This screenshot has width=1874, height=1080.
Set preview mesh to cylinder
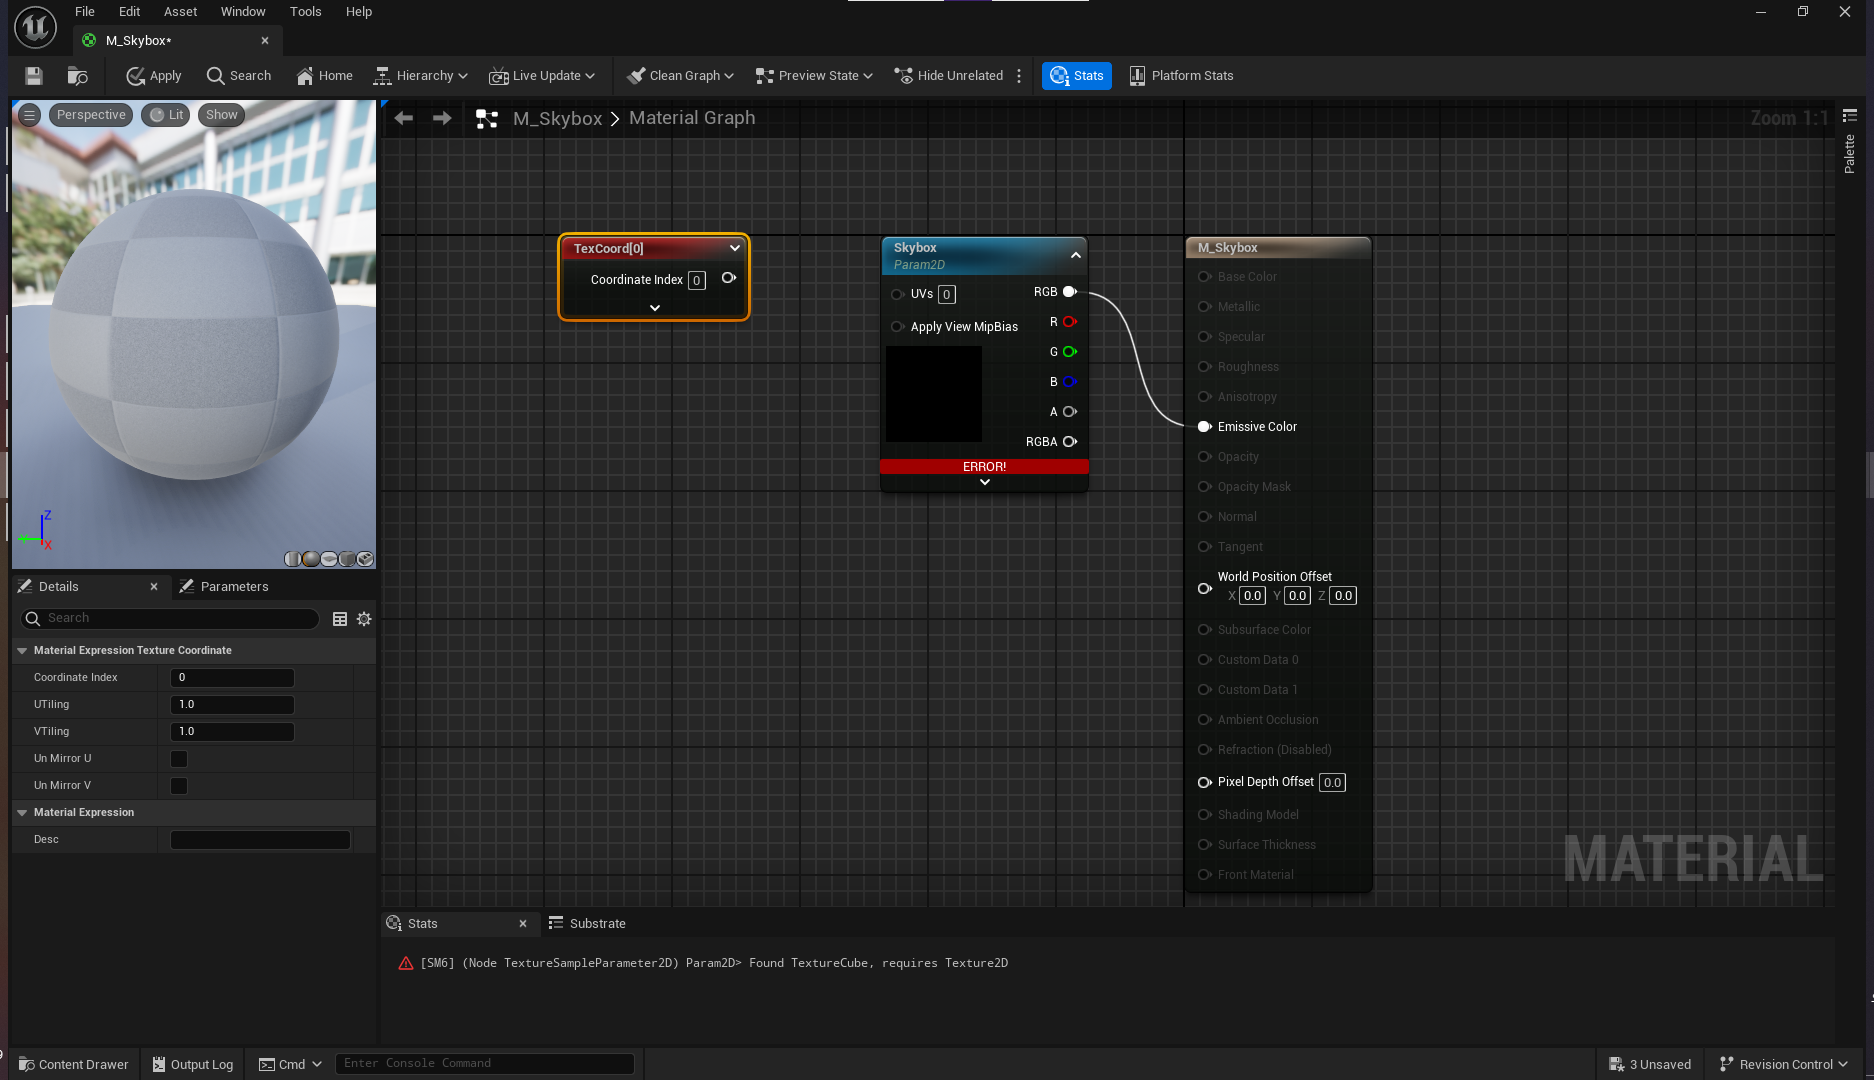click(x=293, y=559)
